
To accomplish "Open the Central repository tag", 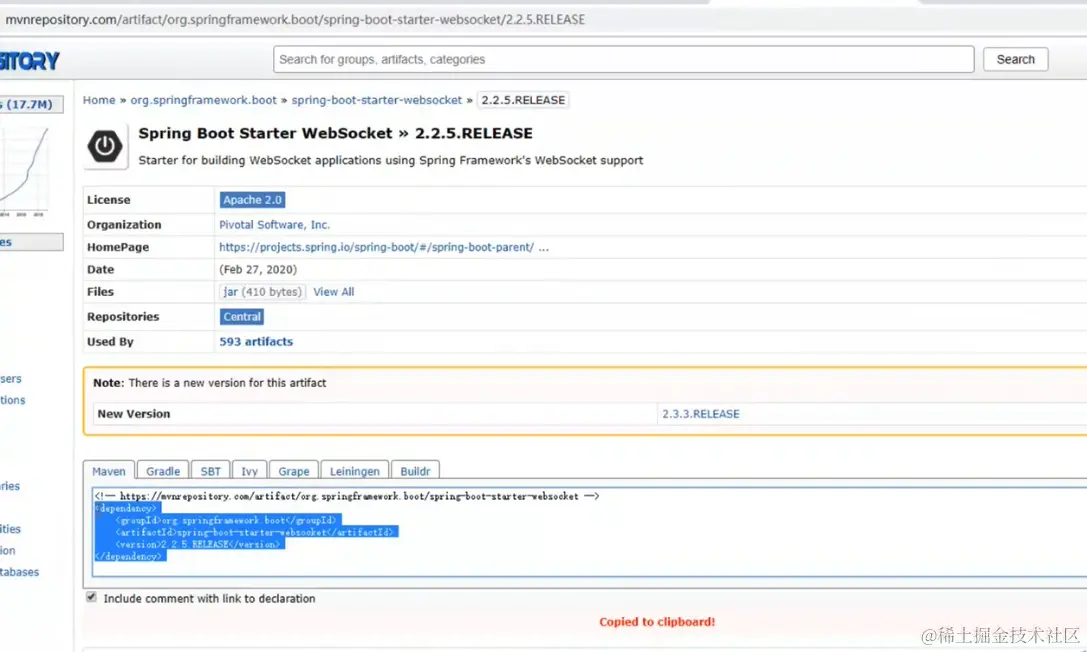I will pos(242,317).
